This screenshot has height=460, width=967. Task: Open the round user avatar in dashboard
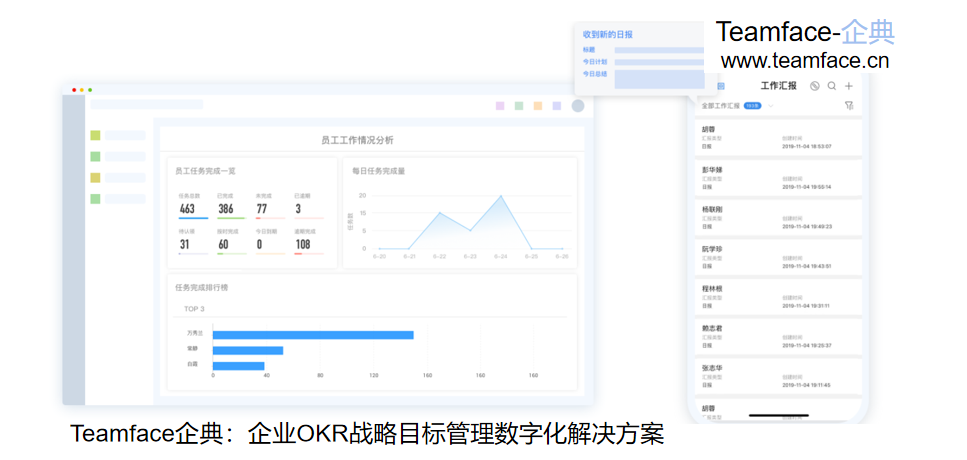click(x=578, y=106)
